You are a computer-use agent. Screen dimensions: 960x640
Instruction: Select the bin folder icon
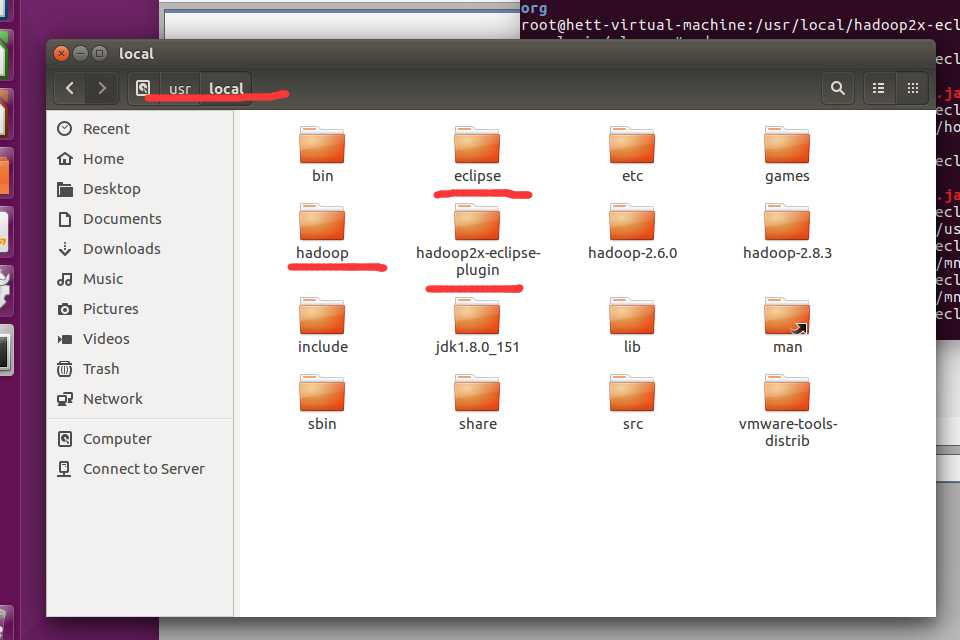322,146
